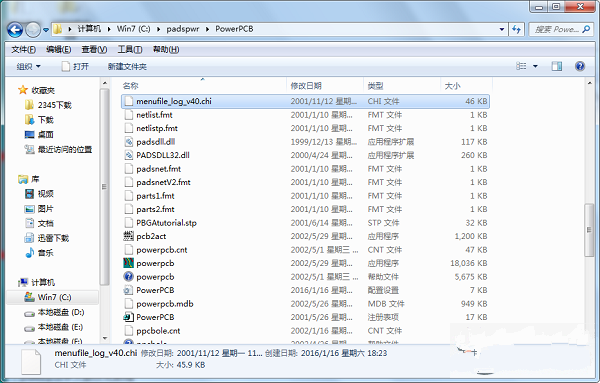Open the 查看(V) menu
Screen dimensions: 600x383
[94, 50]
